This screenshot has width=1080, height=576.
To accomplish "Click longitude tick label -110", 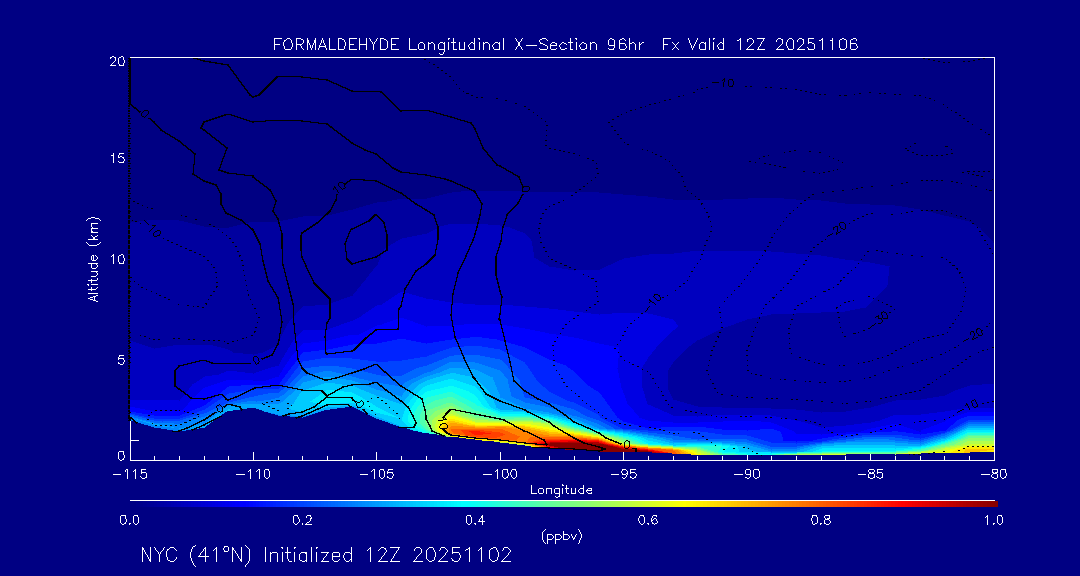I will [x=253, y=474].
